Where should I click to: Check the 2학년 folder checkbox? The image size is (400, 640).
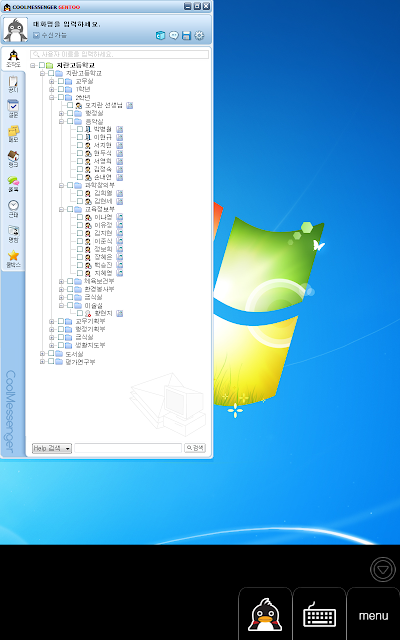coord(60,97)
